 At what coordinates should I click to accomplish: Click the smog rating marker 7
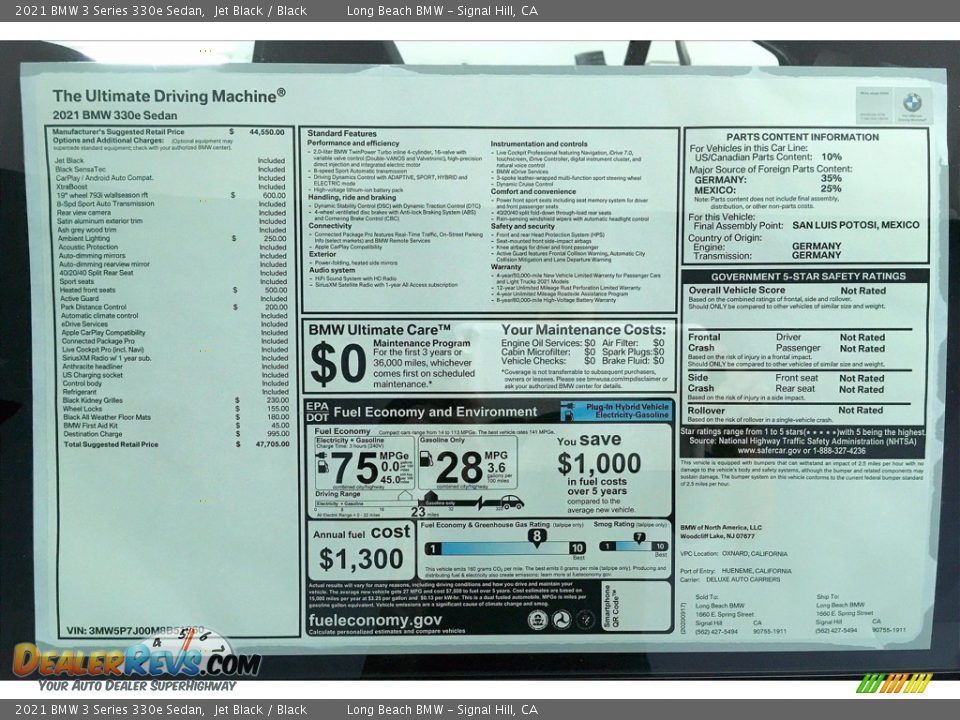click(x=639, y=538)
